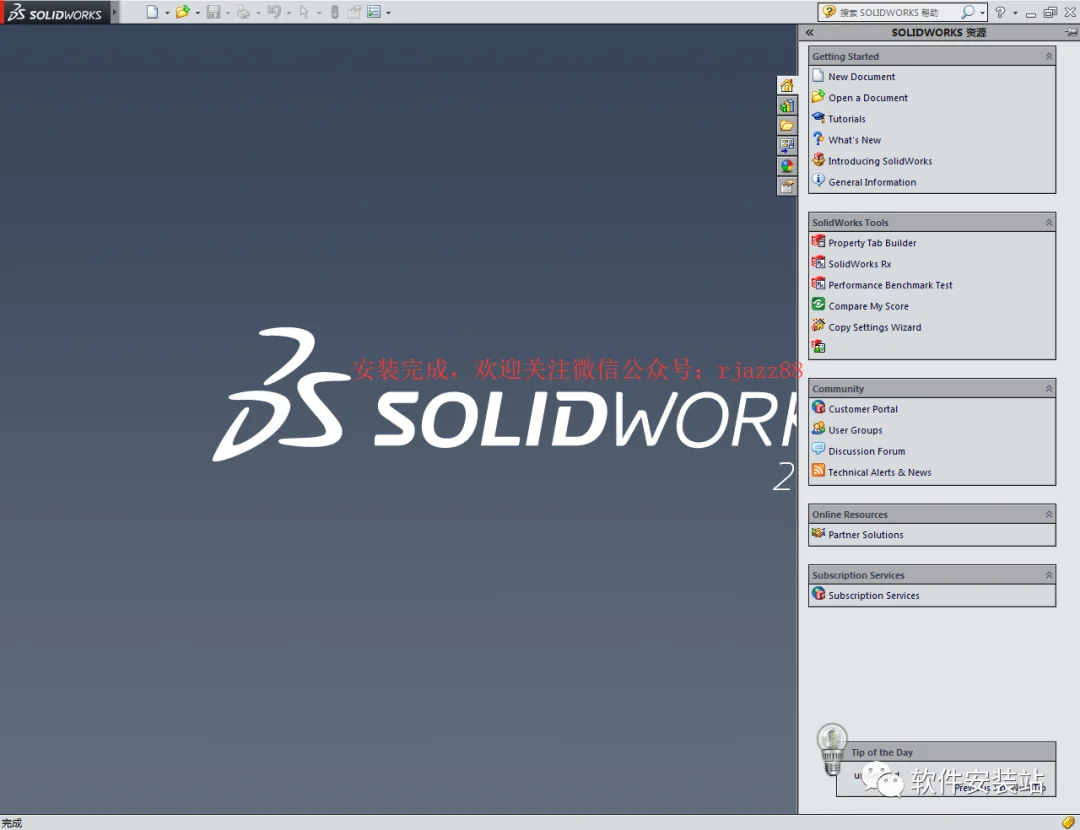Launch the Property Tab Builder
1080x830 pixels.
(872, 242)
